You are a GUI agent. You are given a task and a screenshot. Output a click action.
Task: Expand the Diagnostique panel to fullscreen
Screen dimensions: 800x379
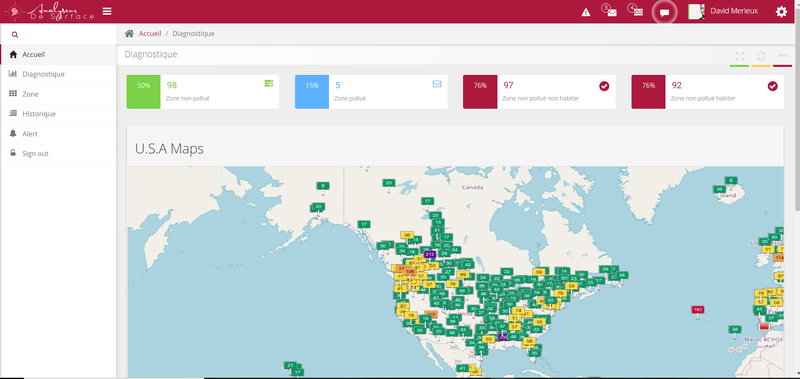tap(739, 56)
